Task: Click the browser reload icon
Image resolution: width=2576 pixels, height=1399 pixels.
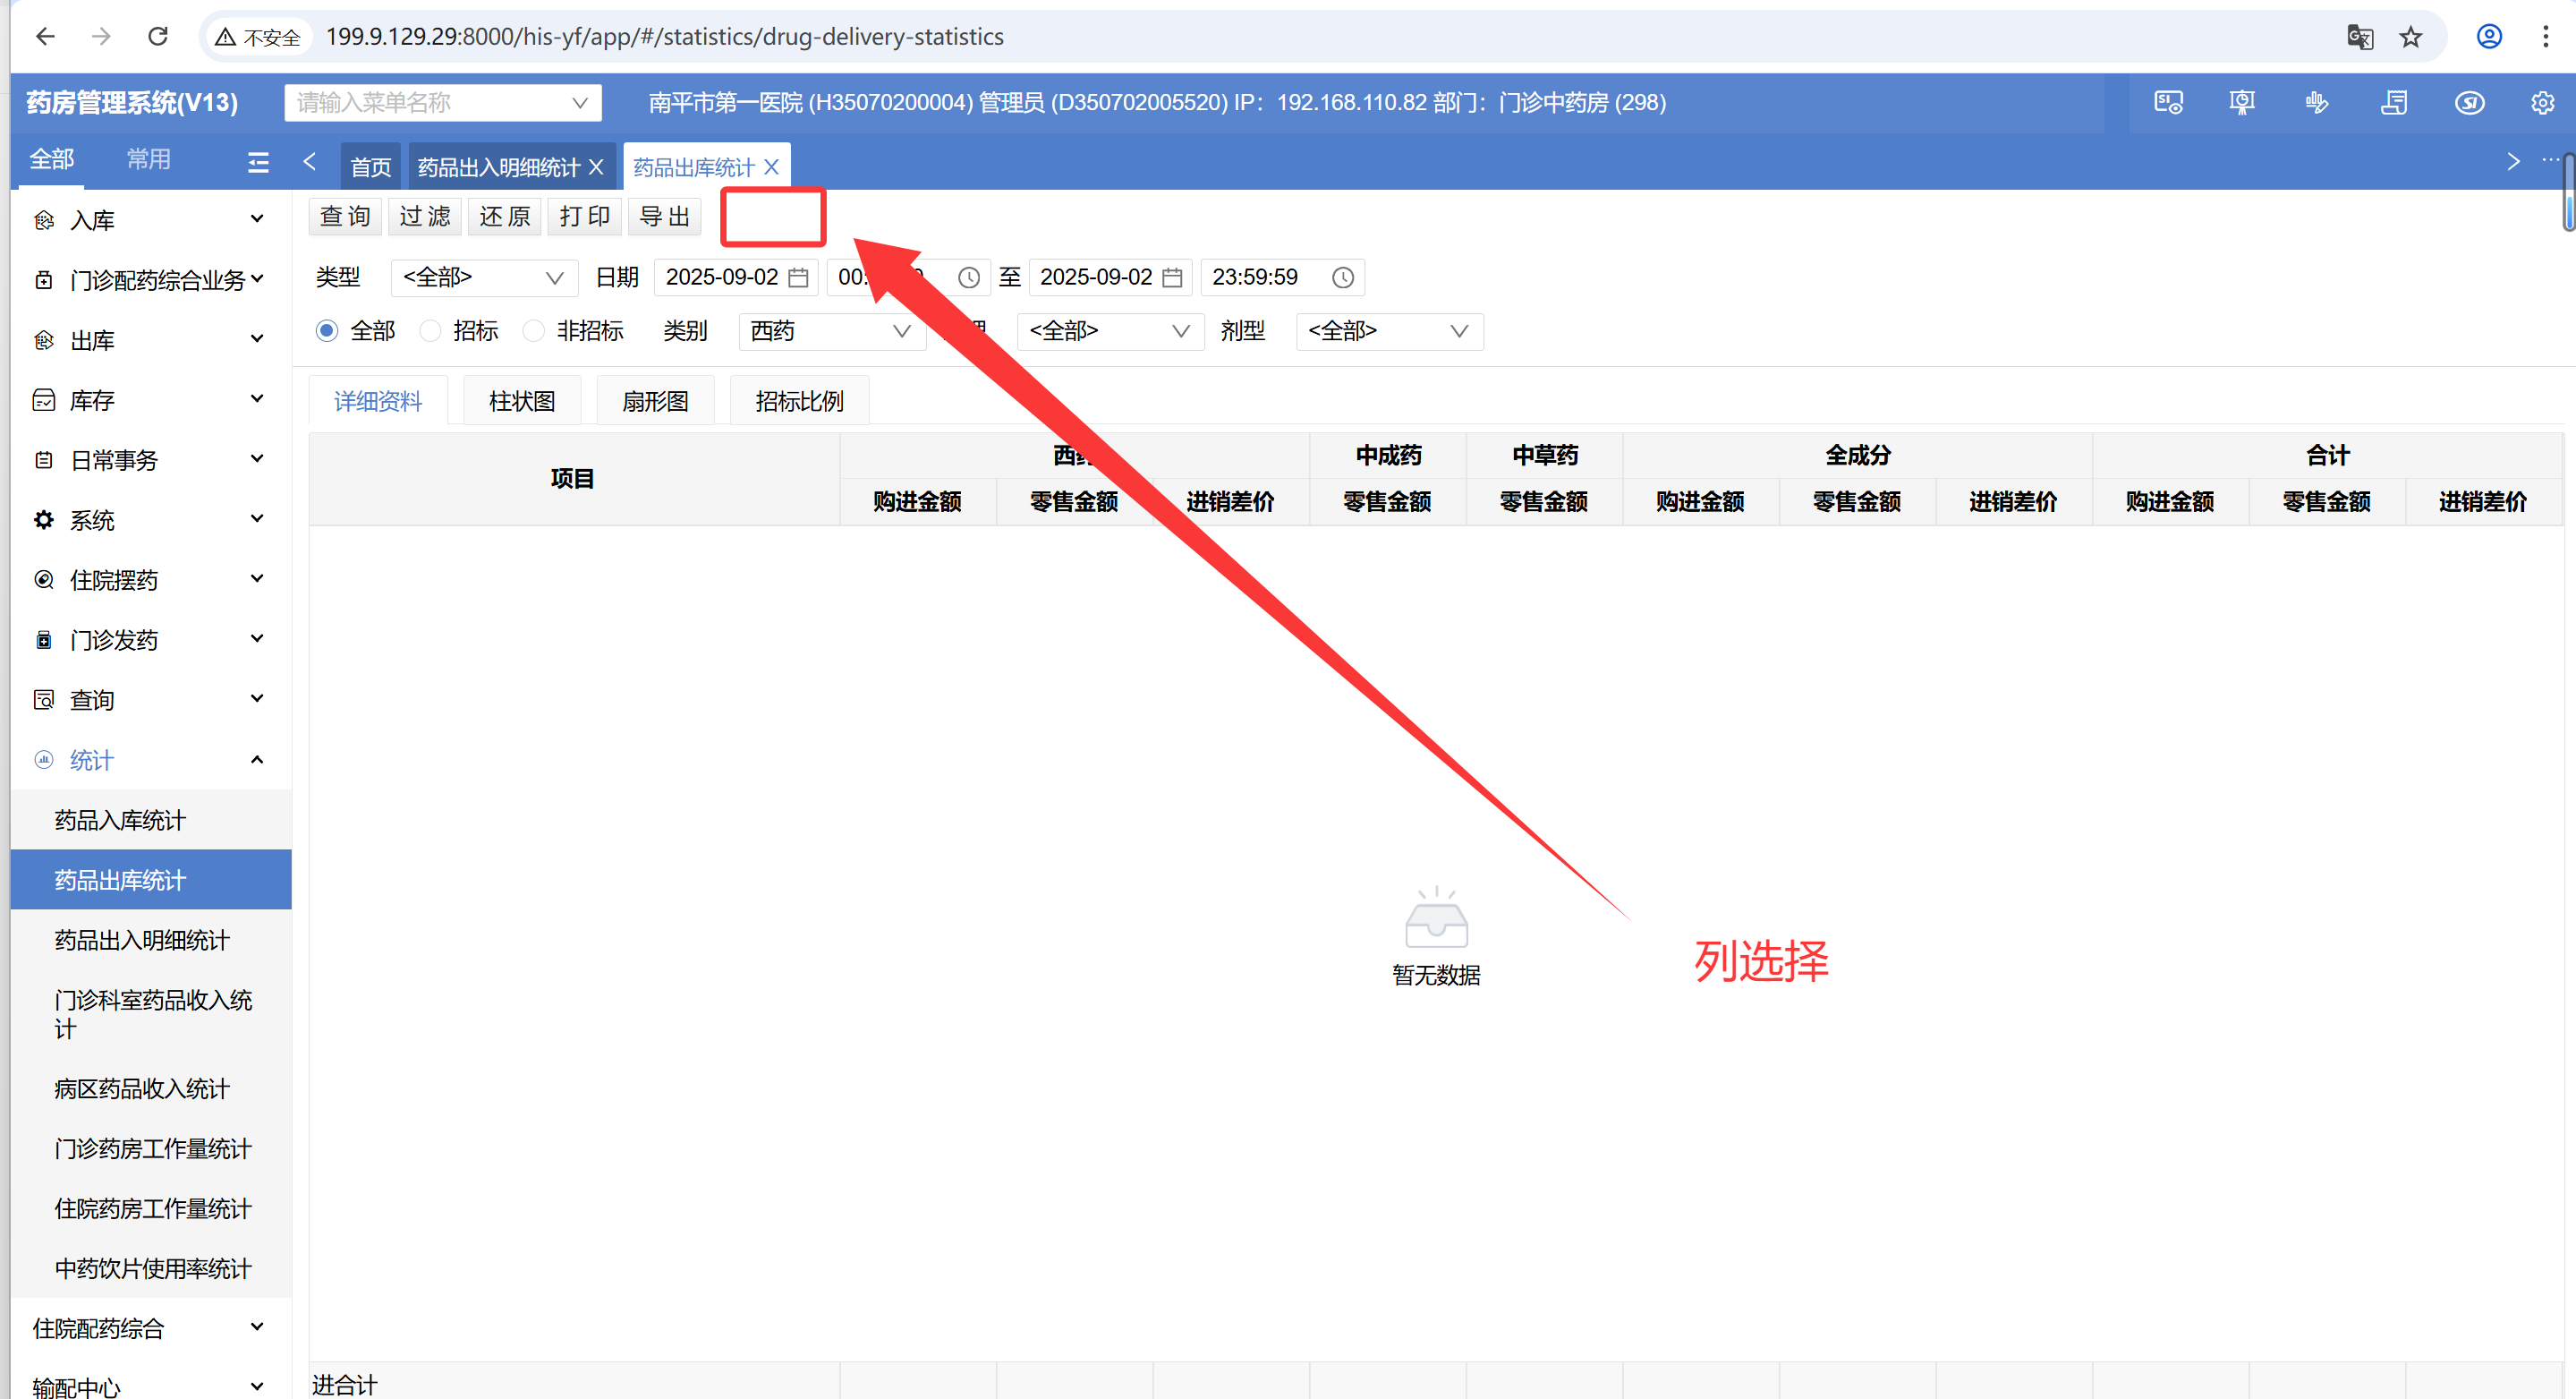Action: (158, 37)
